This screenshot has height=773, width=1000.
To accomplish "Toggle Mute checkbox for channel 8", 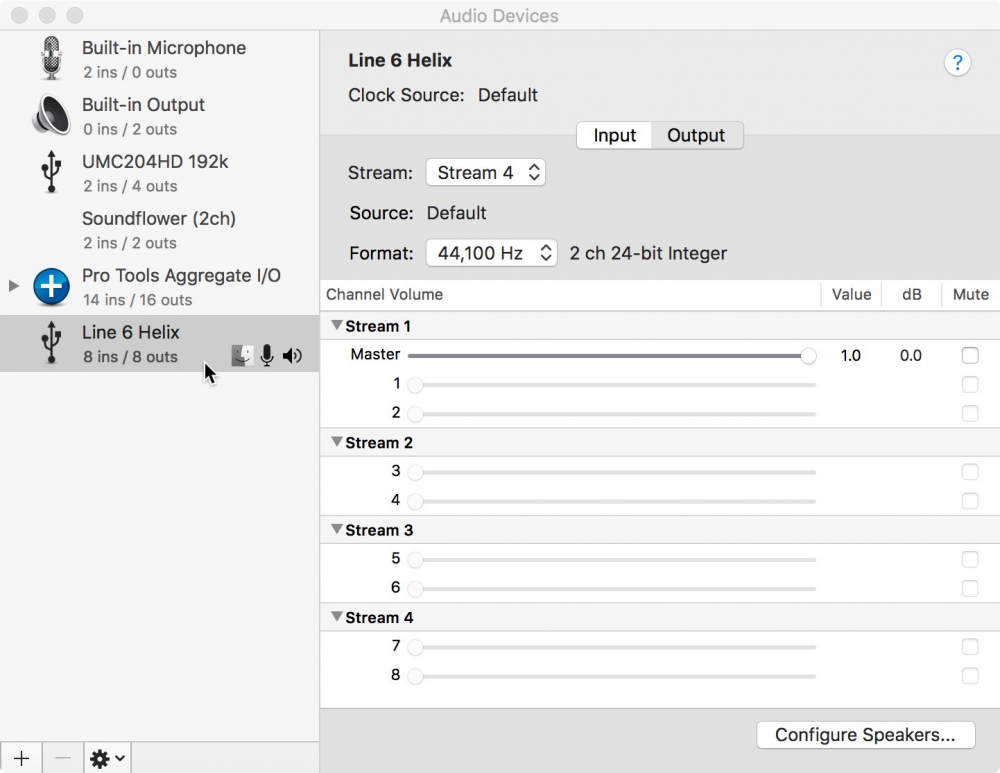I will click(x=969, y=675).
